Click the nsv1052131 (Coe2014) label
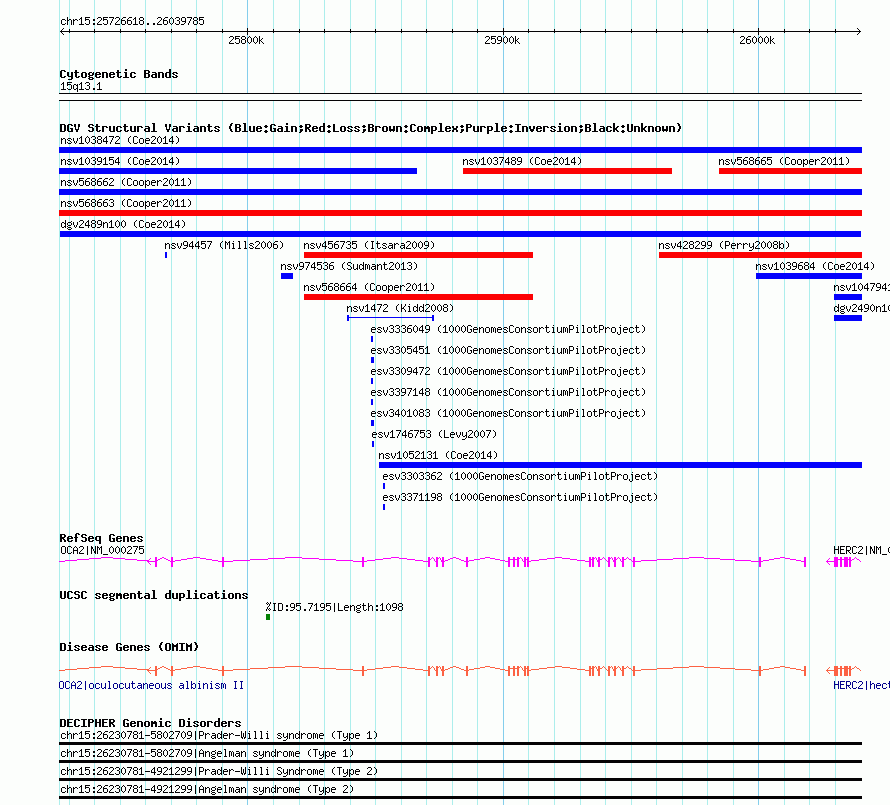 coord(438,455)
